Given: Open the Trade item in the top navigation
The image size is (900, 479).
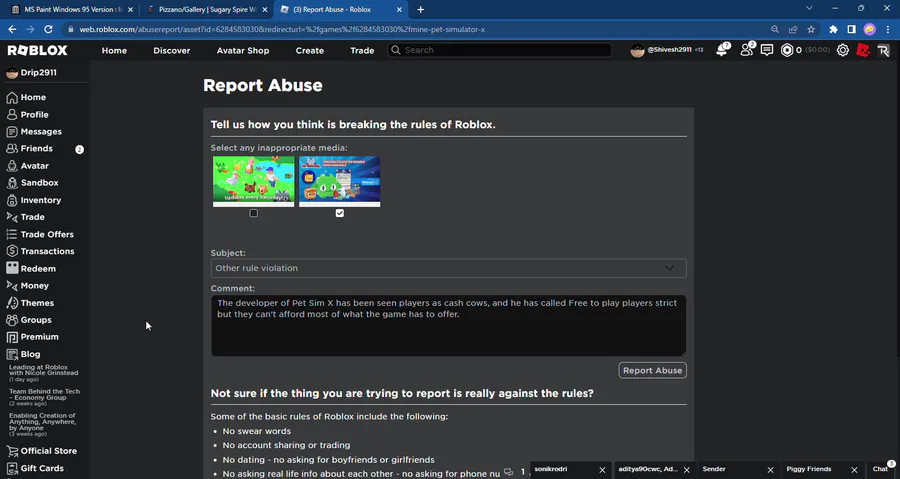Looking at the screenshot, I should pos(362,50).
